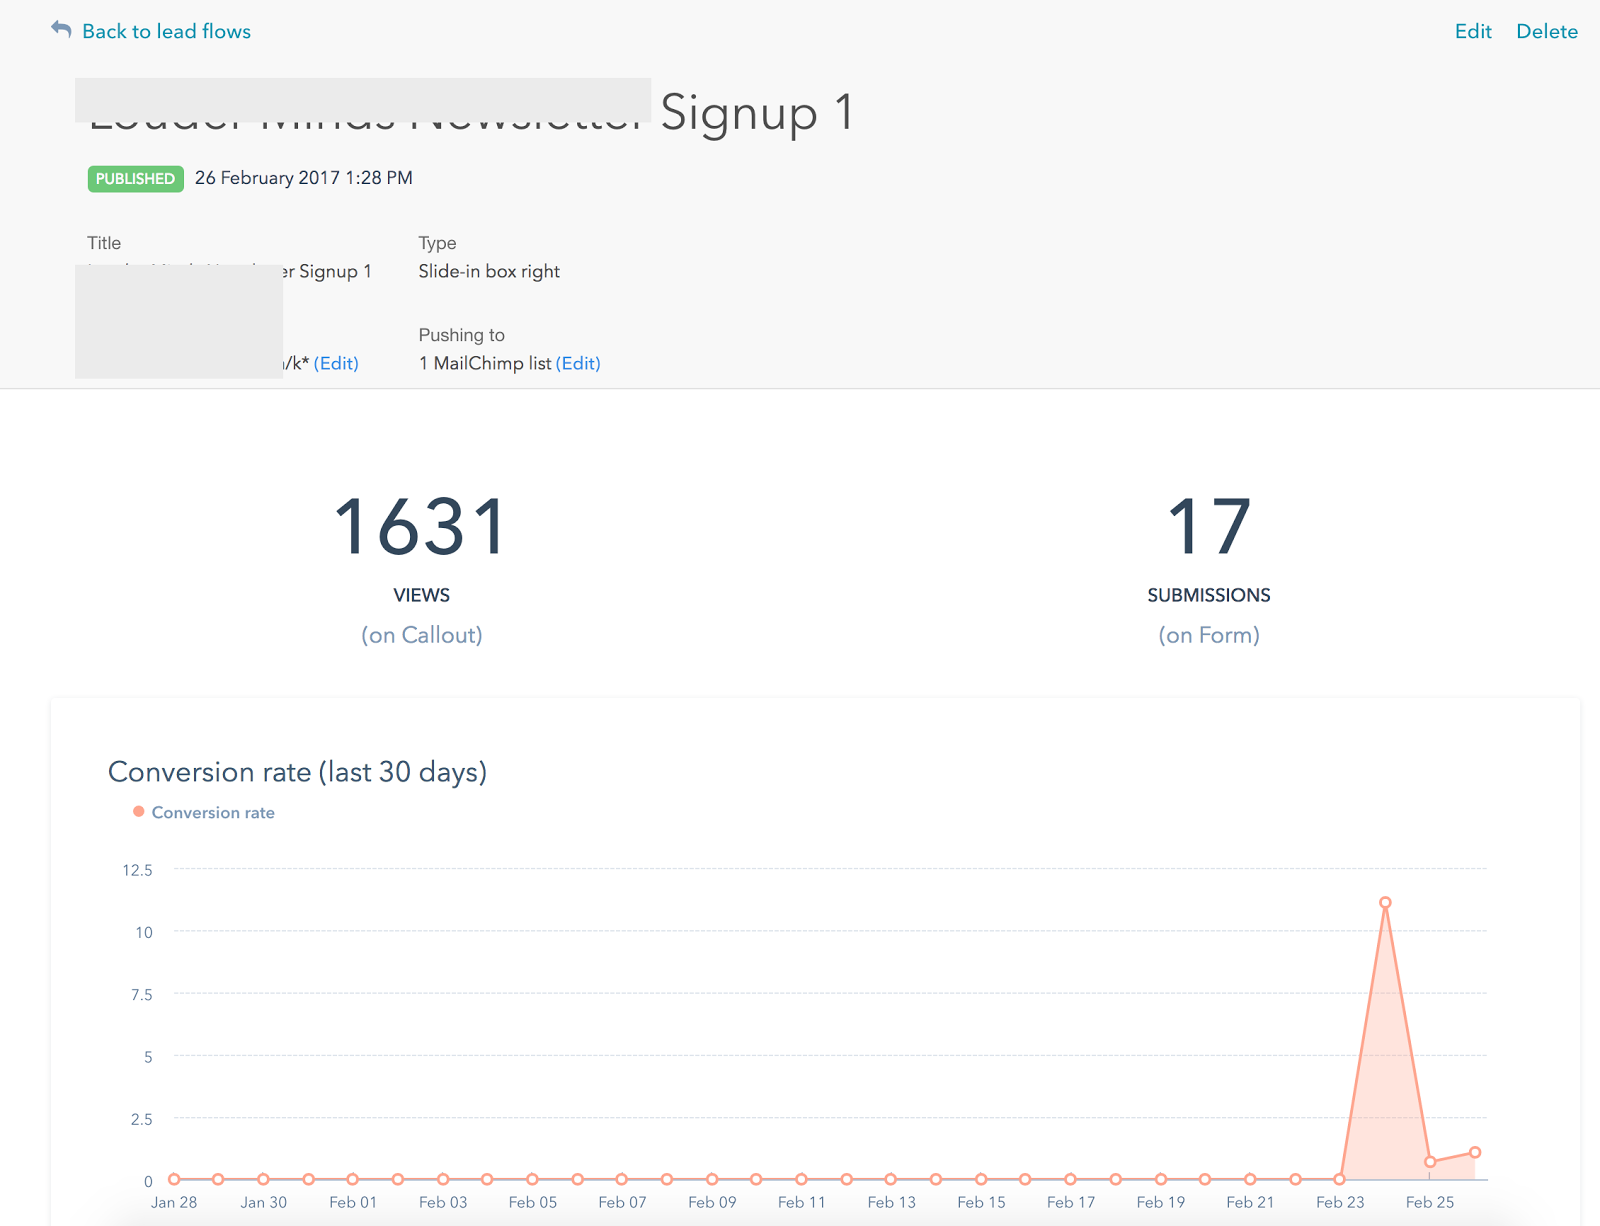
Task: Click the PUBLISHED status badge
Action: click(x=135, y=179)
